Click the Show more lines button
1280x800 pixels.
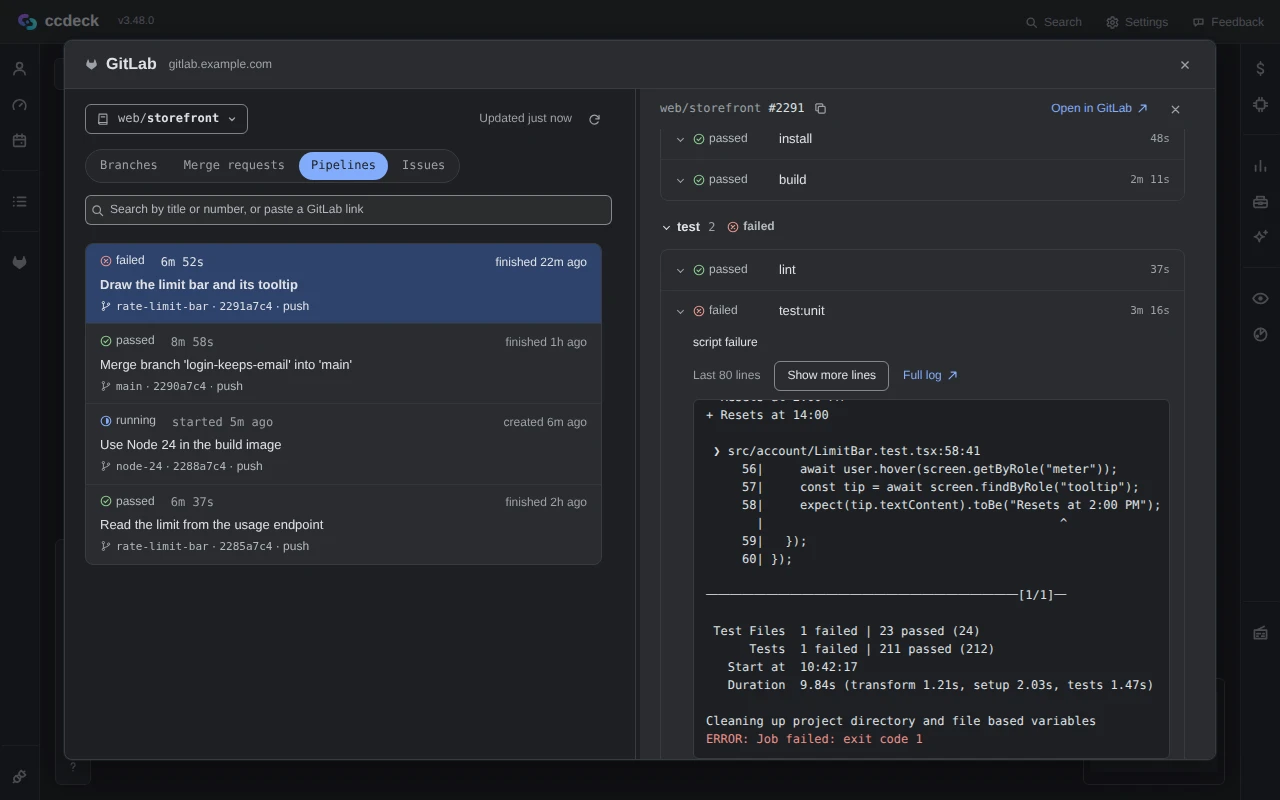point(831,375)
